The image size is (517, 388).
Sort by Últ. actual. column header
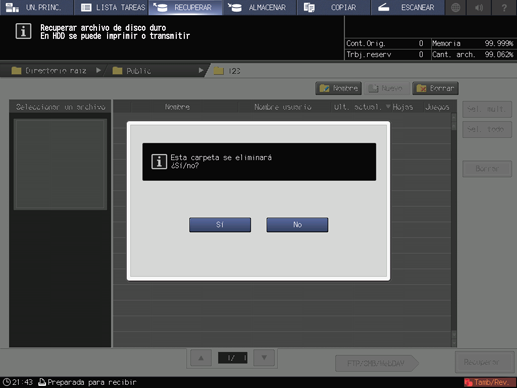[361, 107]
